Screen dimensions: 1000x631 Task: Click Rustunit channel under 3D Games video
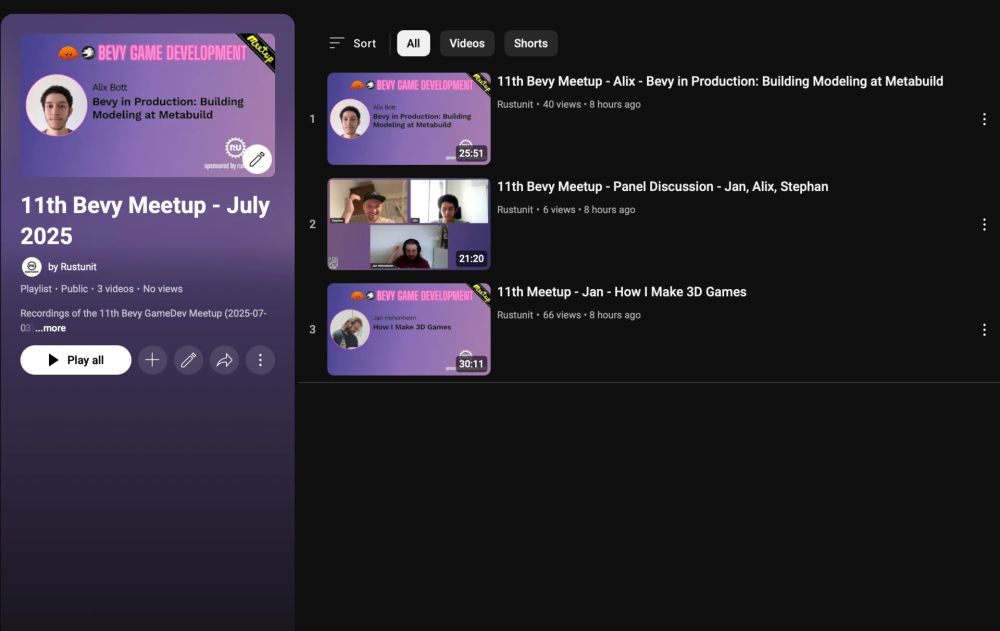(x=515, y=315)
